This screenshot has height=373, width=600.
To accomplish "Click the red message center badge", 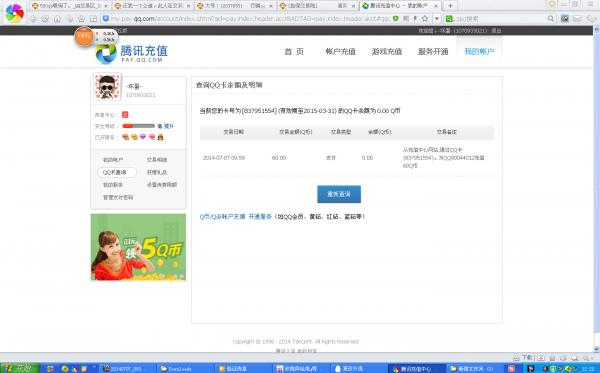I will [x=125, y=114].
